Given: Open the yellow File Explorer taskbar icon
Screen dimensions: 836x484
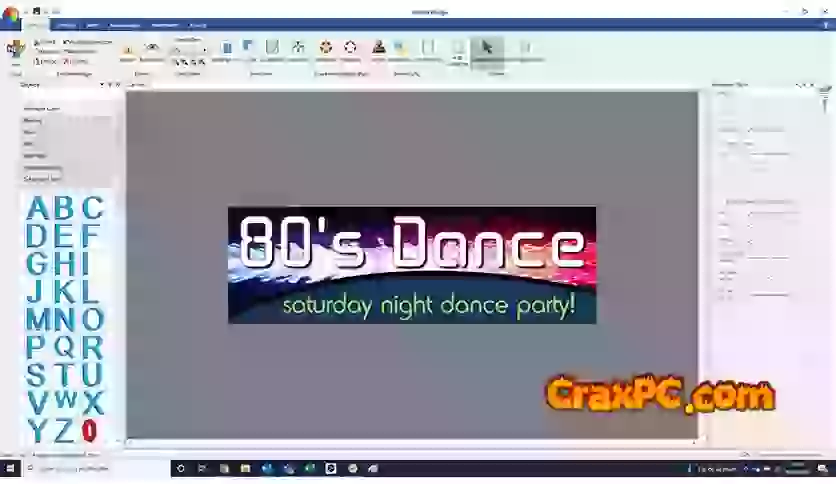Looking at the screenshot, I should pyautogui.click(x=245, y=469).
